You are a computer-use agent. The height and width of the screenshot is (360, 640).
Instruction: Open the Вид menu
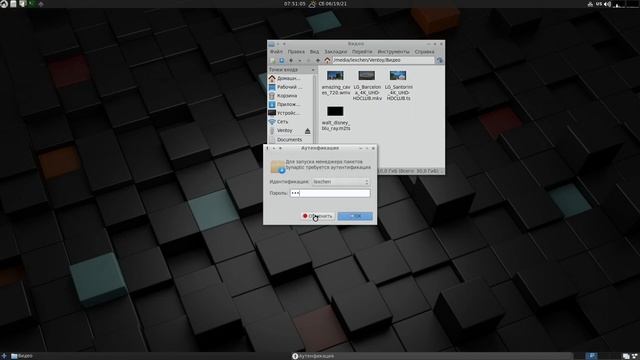[314, 52]
